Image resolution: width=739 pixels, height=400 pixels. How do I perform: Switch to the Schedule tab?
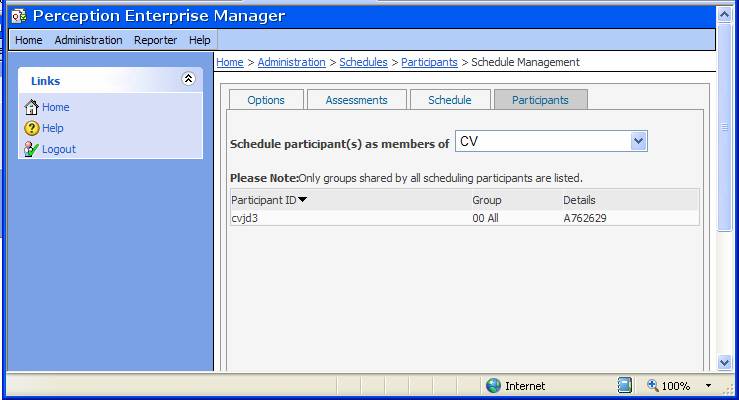(449, 100)
